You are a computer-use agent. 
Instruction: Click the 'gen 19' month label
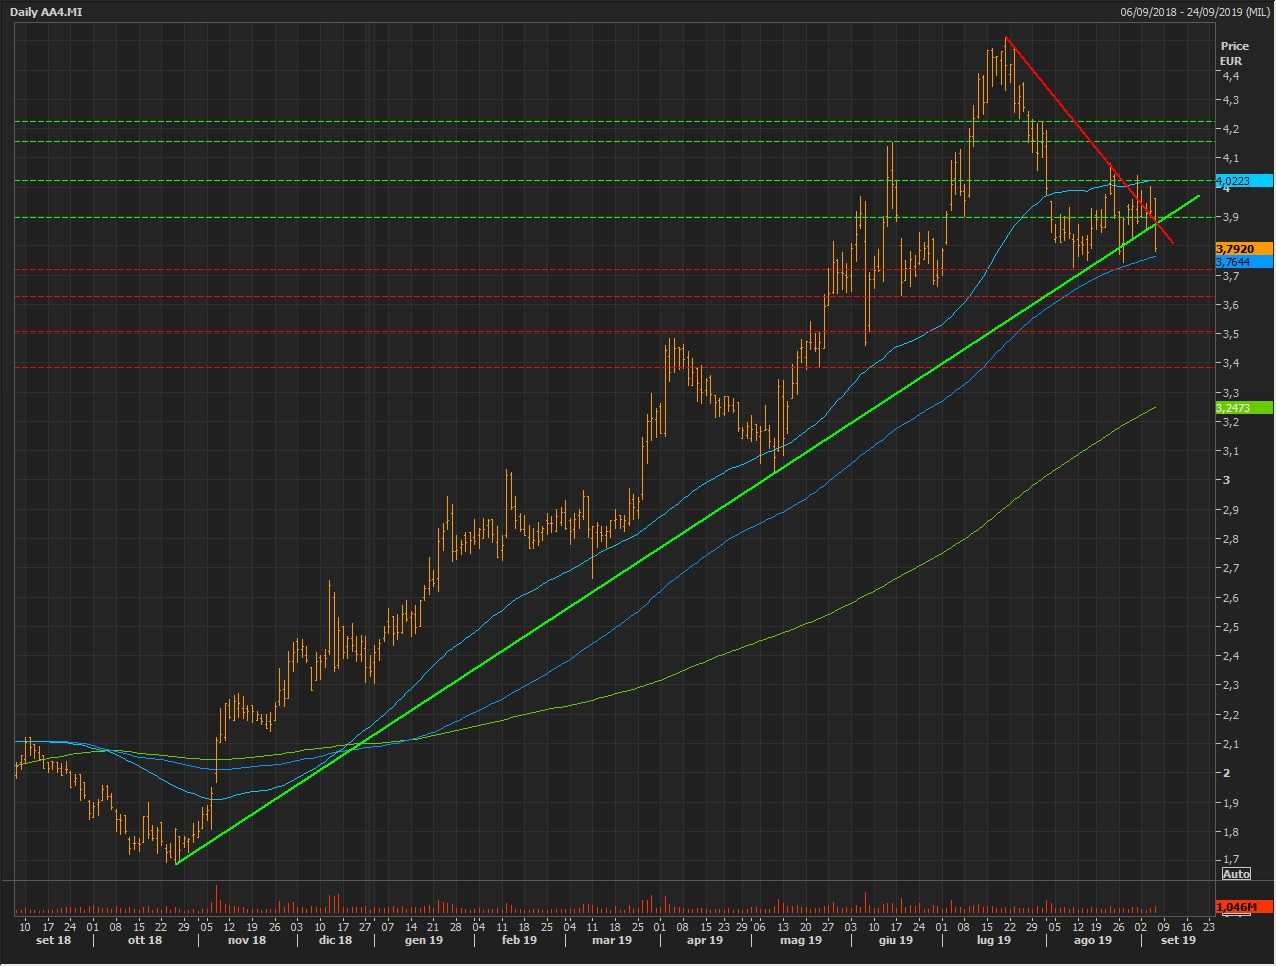click(424, 940)
